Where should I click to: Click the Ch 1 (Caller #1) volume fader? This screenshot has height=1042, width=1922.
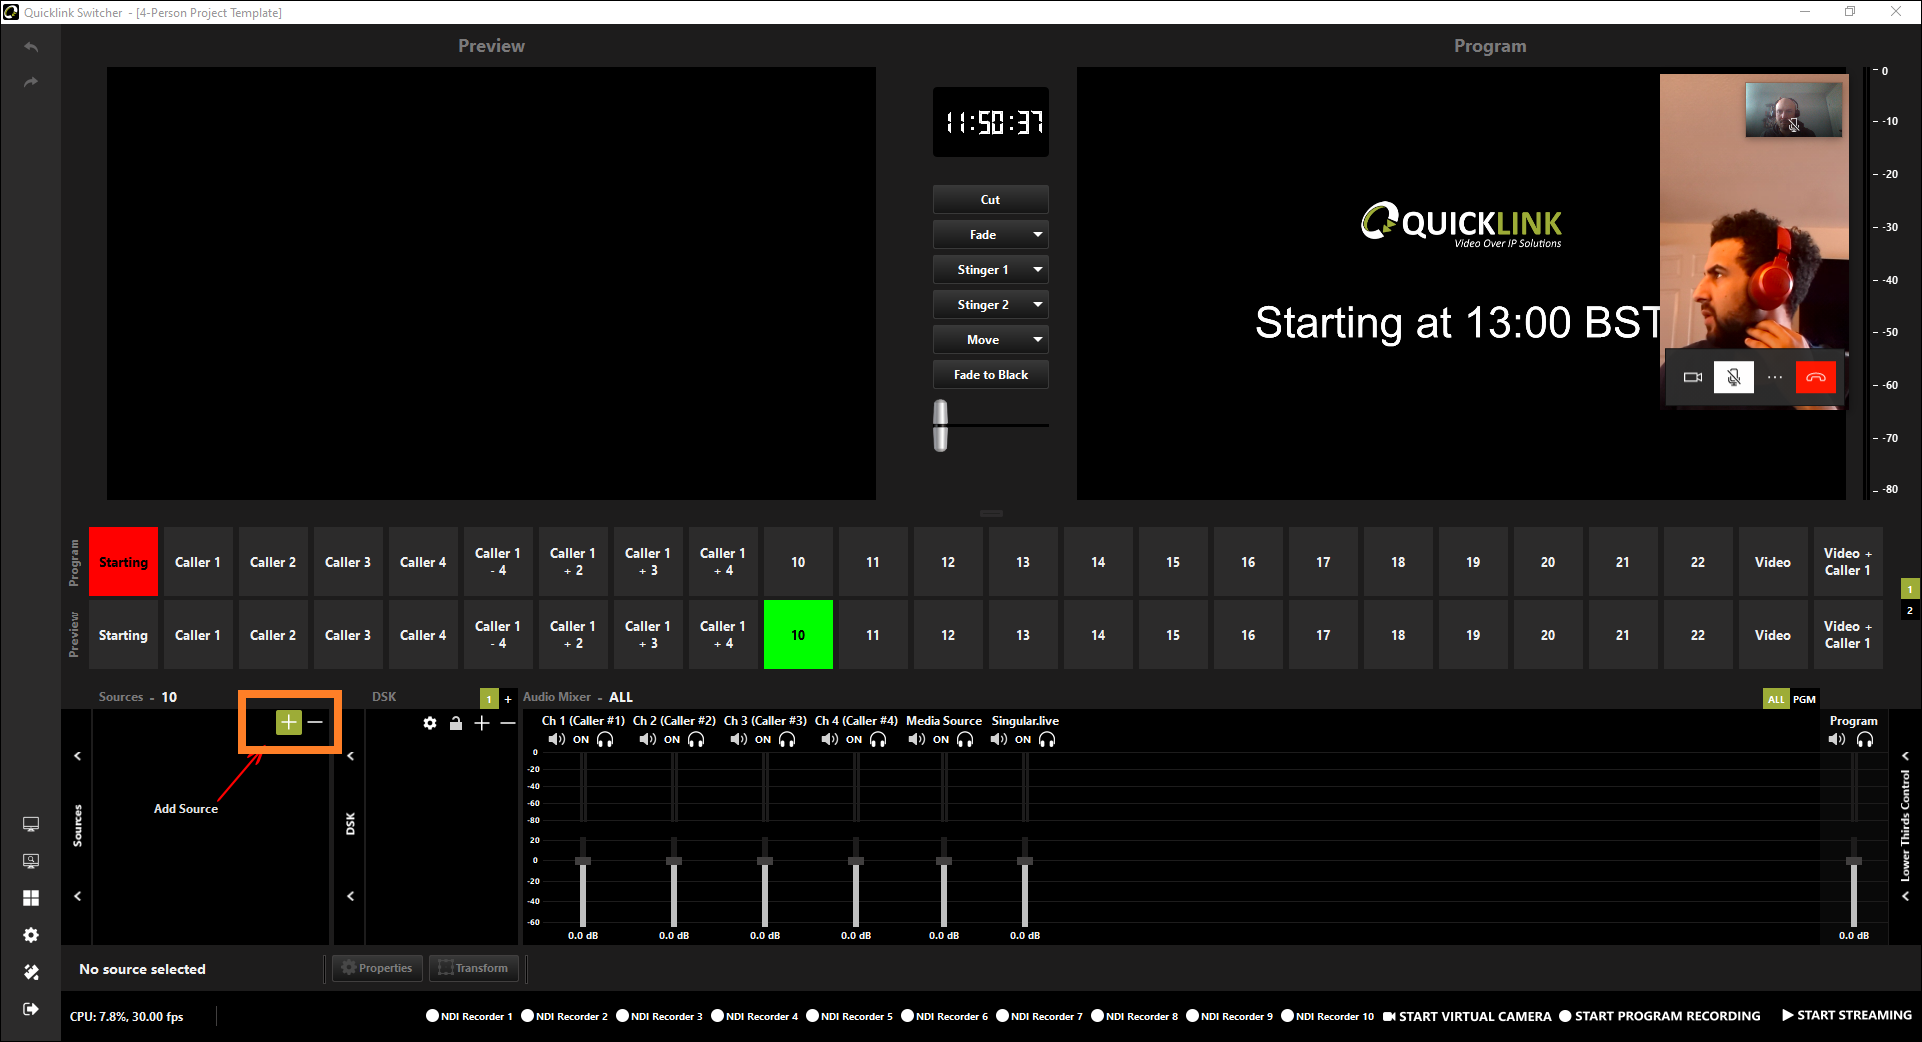583,861
